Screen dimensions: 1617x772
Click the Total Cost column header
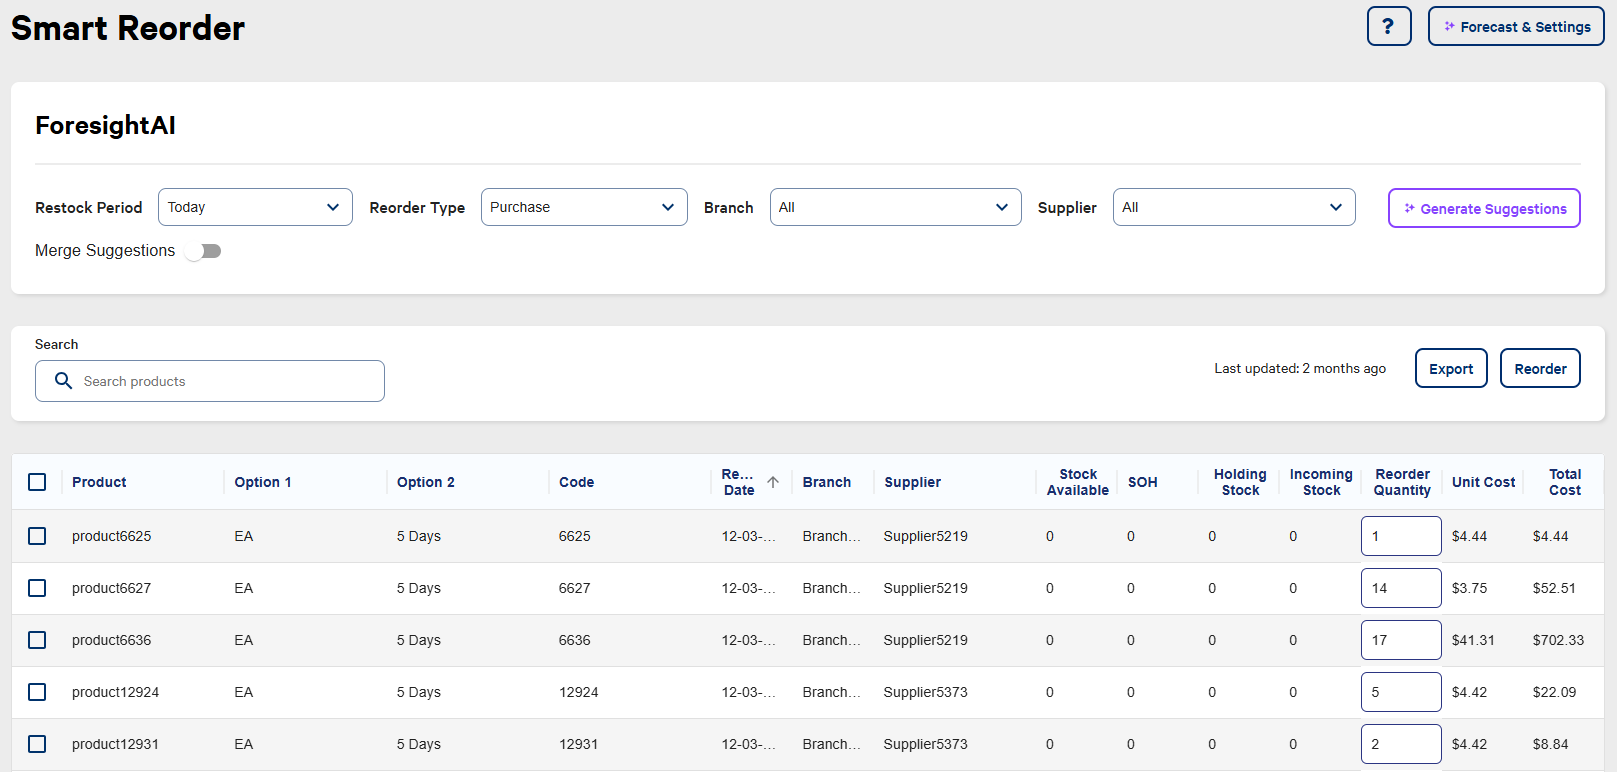[x=1565, y=482]
